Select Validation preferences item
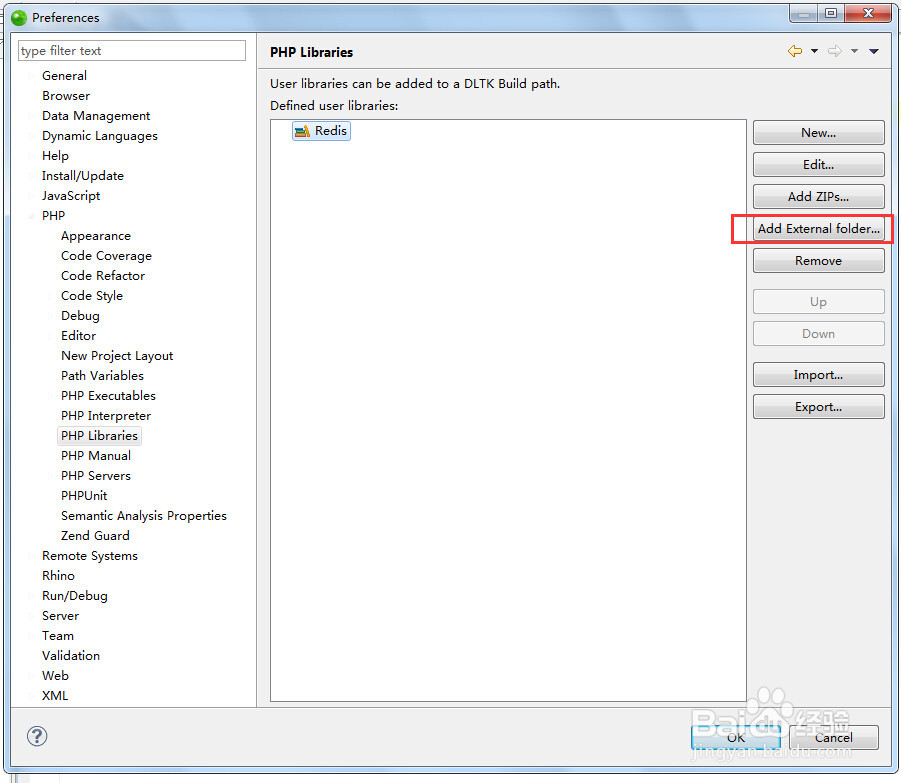Screen dimensions: 901x783 [71, 656]
